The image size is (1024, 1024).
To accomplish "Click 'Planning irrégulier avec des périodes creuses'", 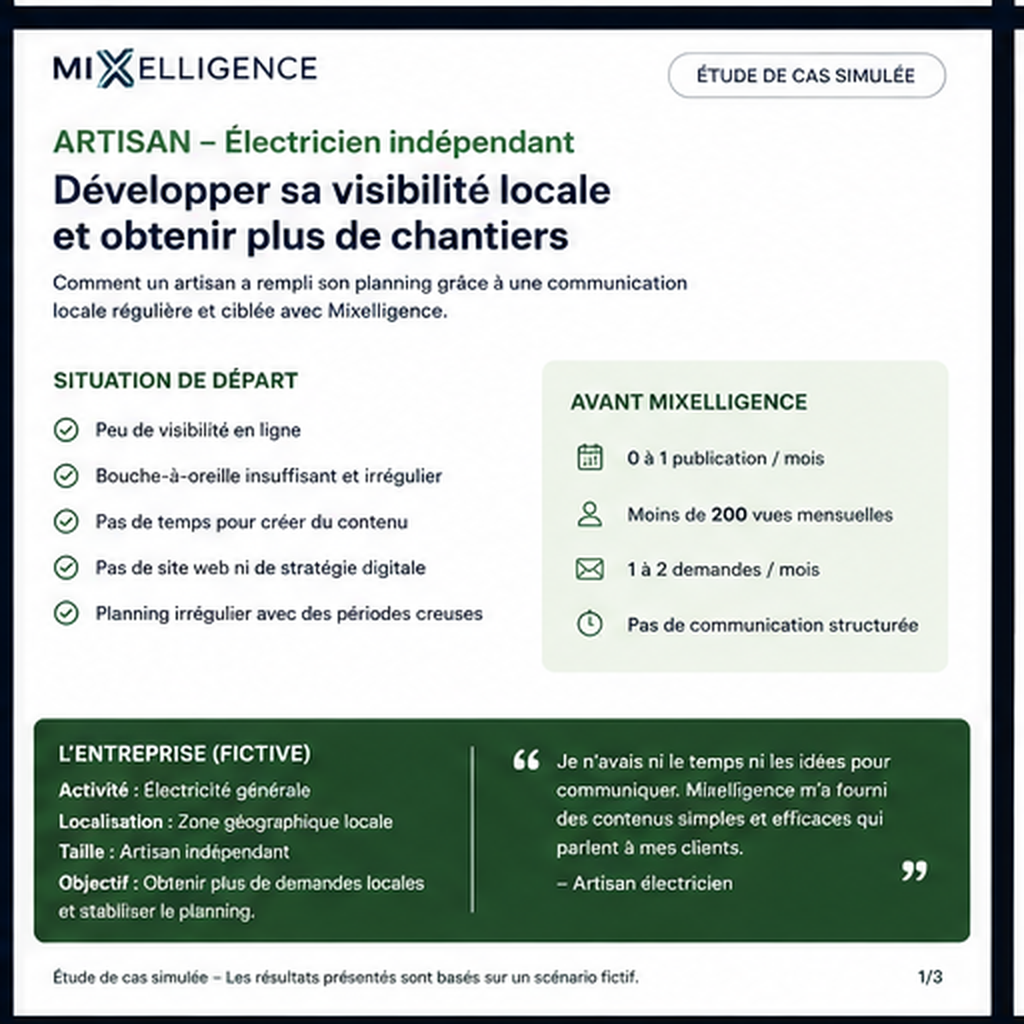I will click(289, 613).
